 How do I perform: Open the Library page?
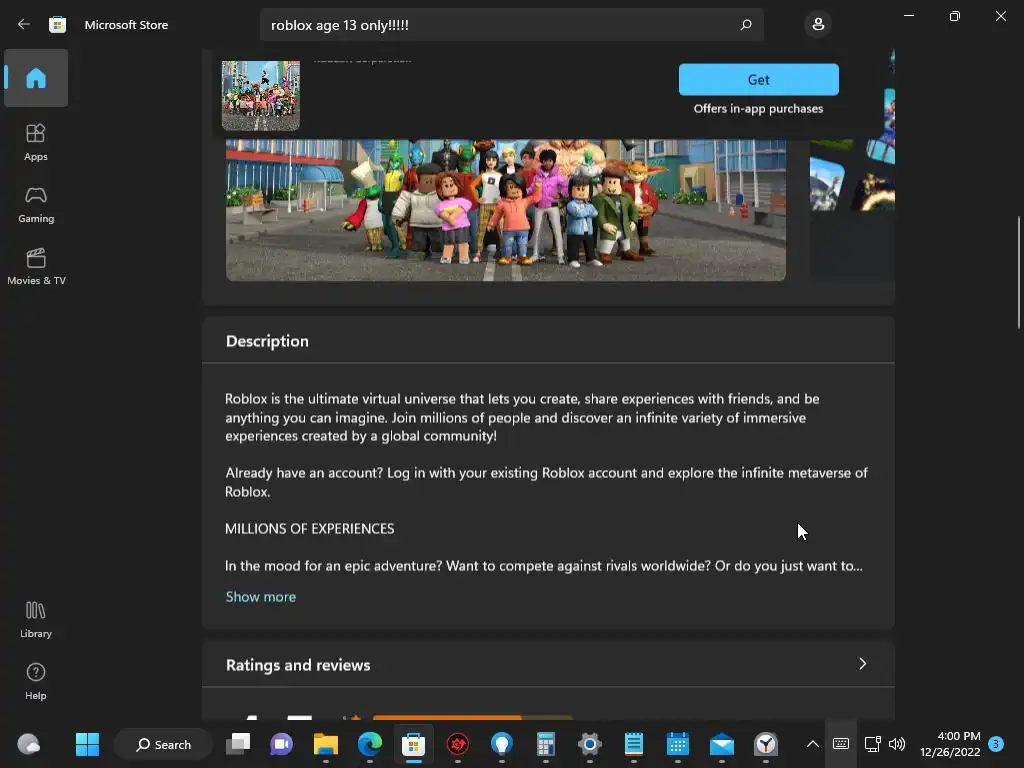pos(36,619)
